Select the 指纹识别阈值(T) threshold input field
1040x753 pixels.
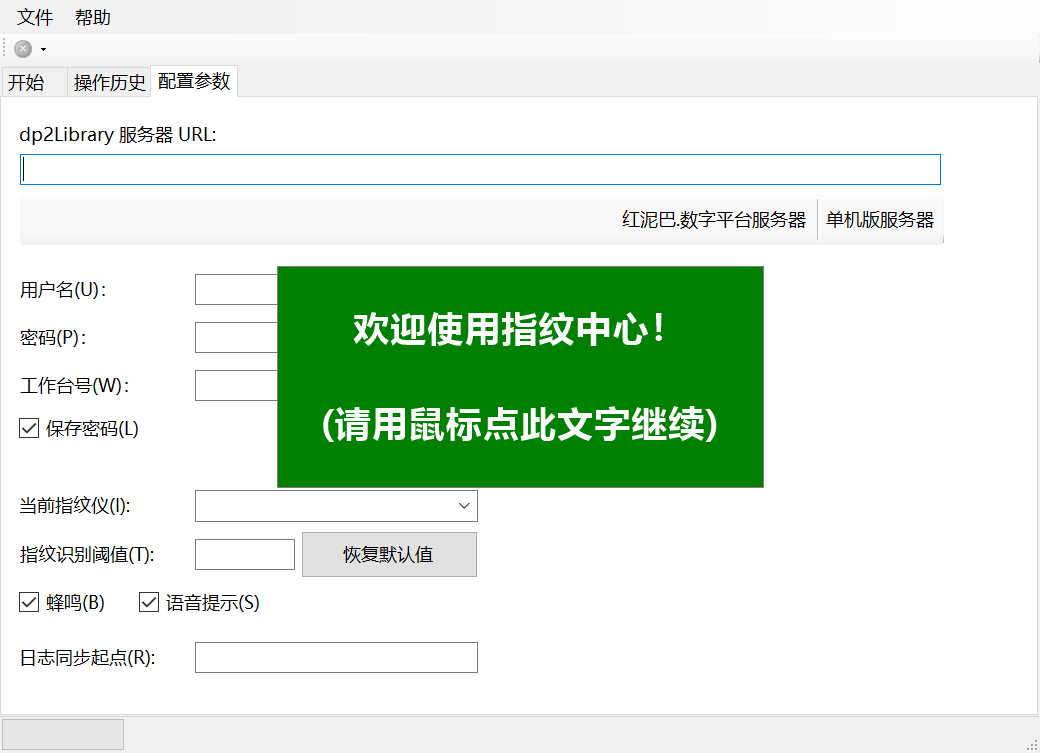pos(244,554)
